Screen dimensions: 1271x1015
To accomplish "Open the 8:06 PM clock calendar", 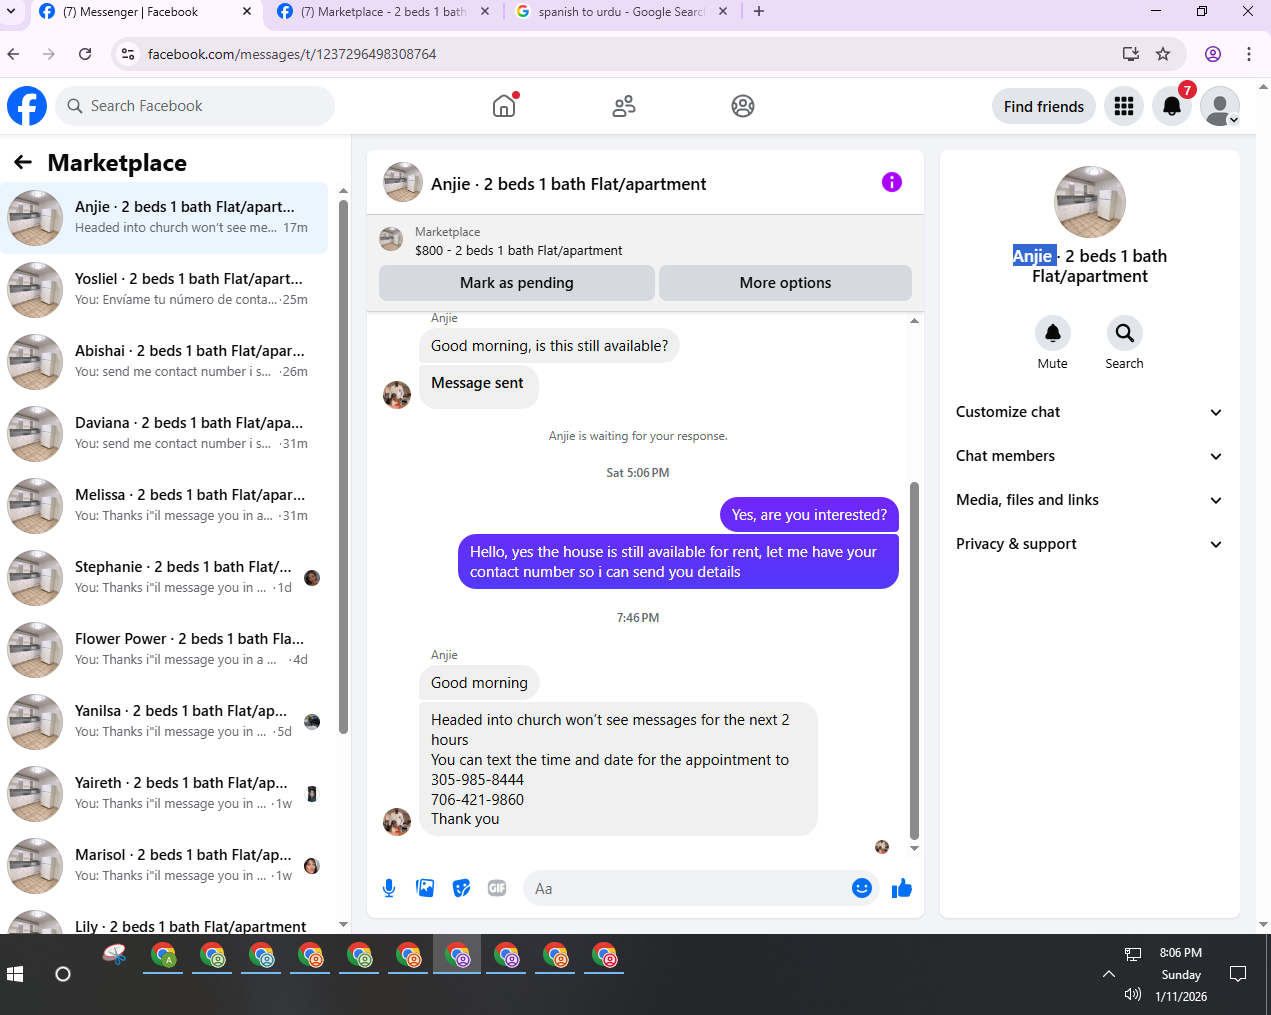I will pyautogui.click(x=1181, y=974).
